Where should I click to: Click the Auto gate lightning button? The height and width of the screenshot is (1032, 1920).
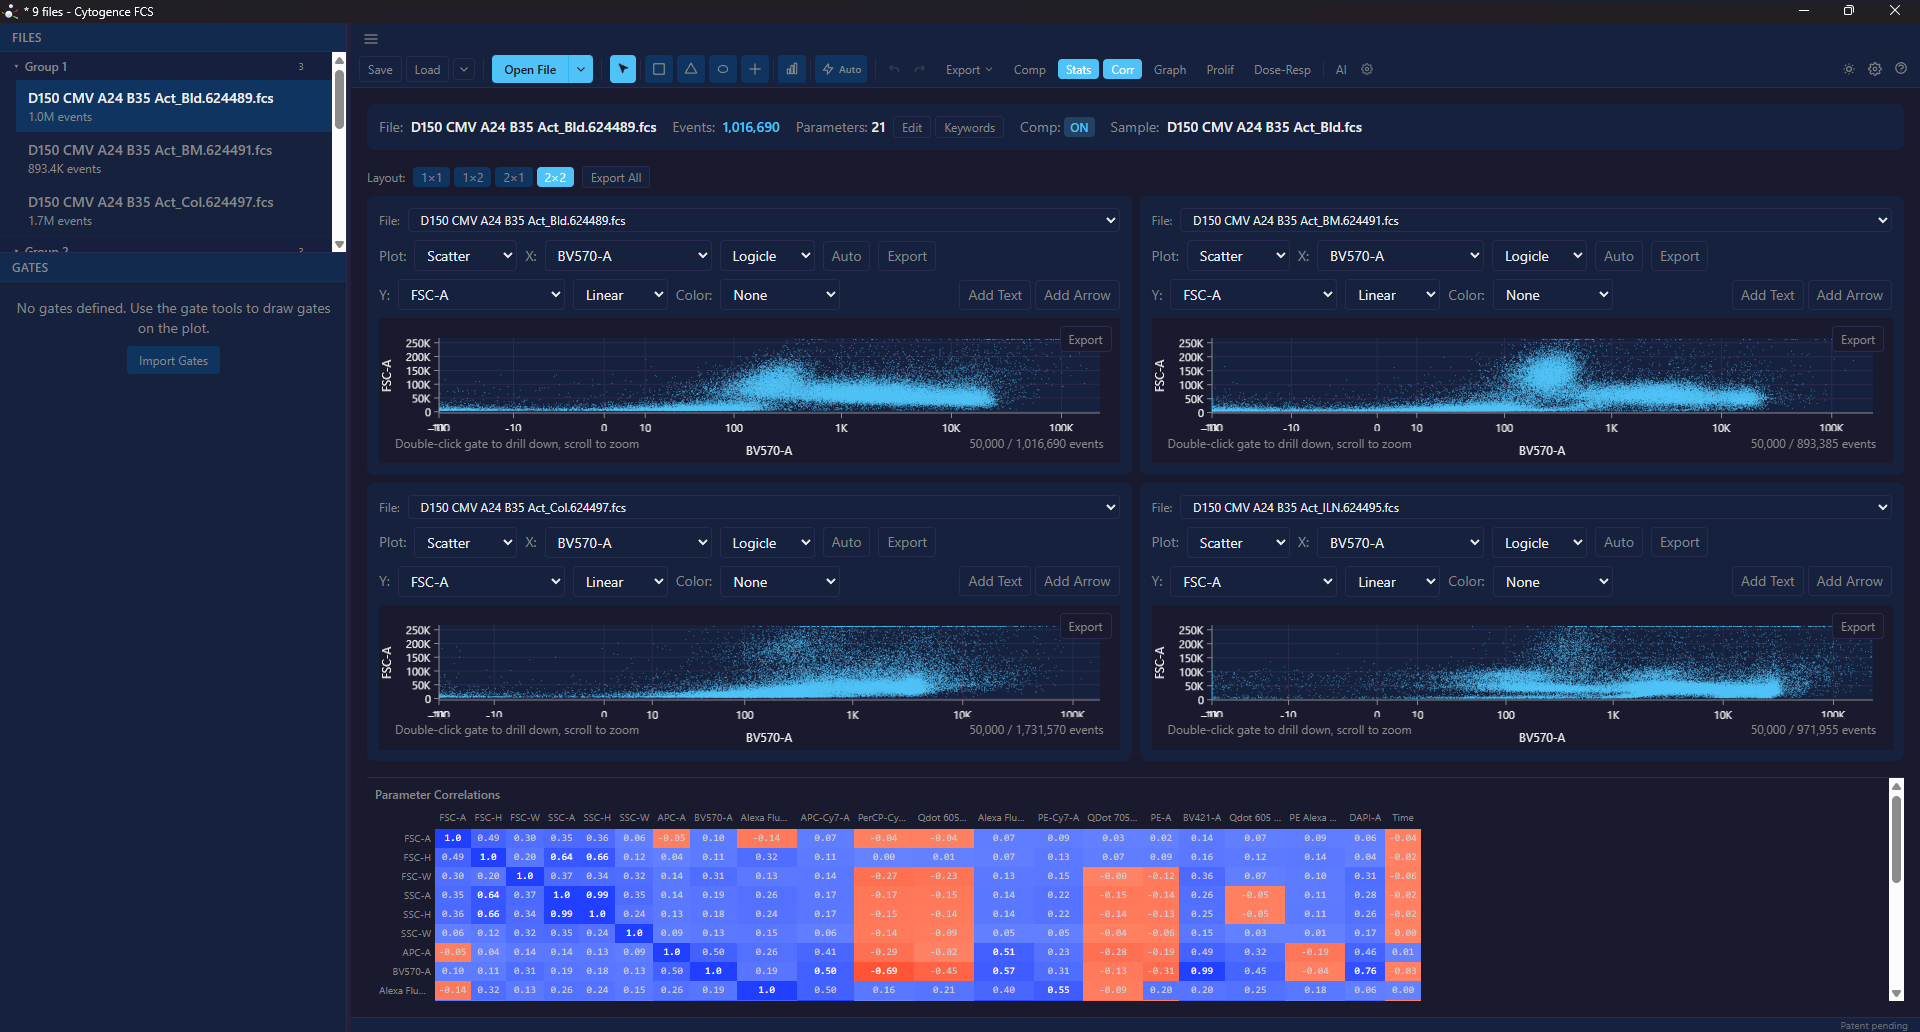coord(842,69)
